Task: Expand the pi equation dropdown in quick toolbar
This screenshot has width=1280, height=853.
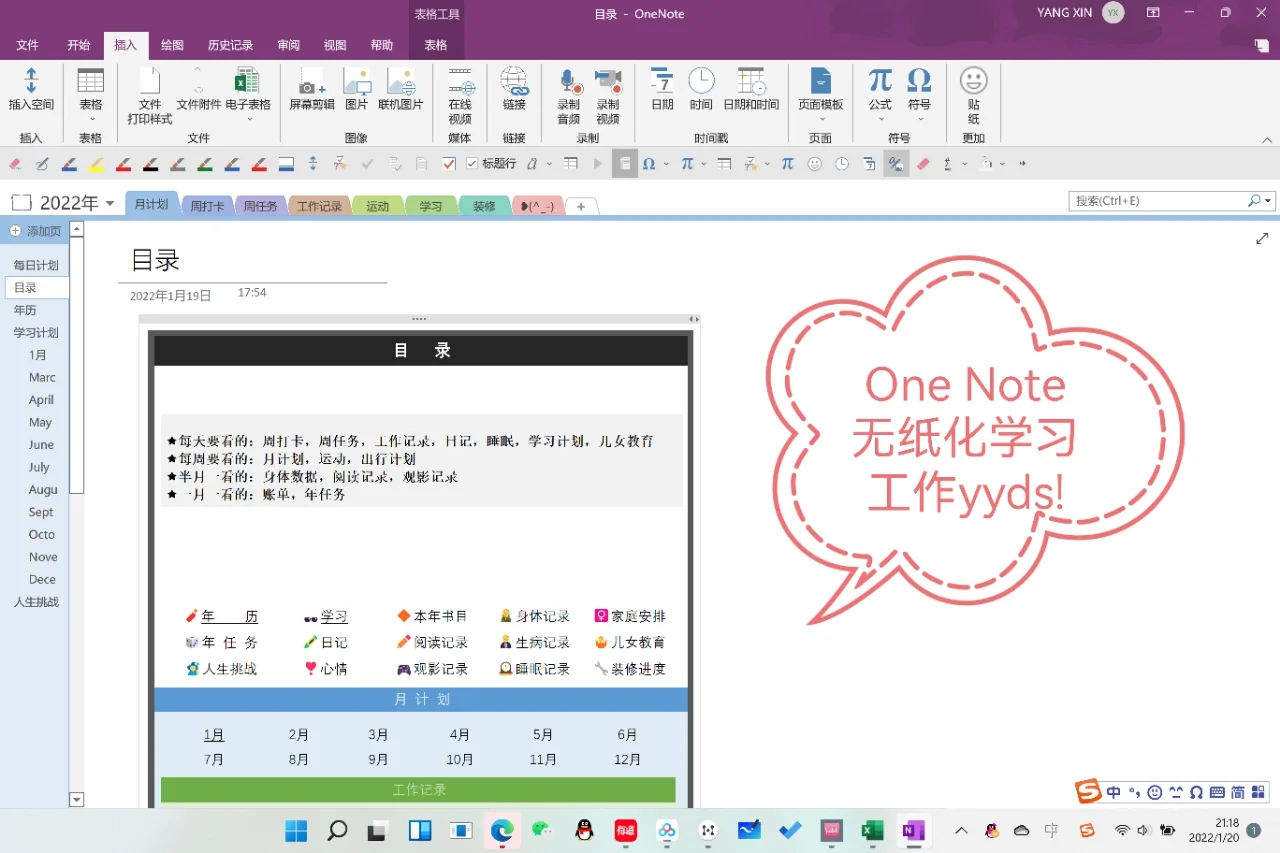Action: [x=704, y=164]
